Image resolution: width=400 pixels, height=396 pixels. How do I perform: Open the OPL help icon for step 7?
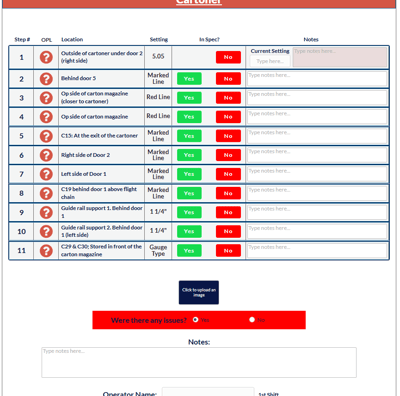[x=46, y=174]
